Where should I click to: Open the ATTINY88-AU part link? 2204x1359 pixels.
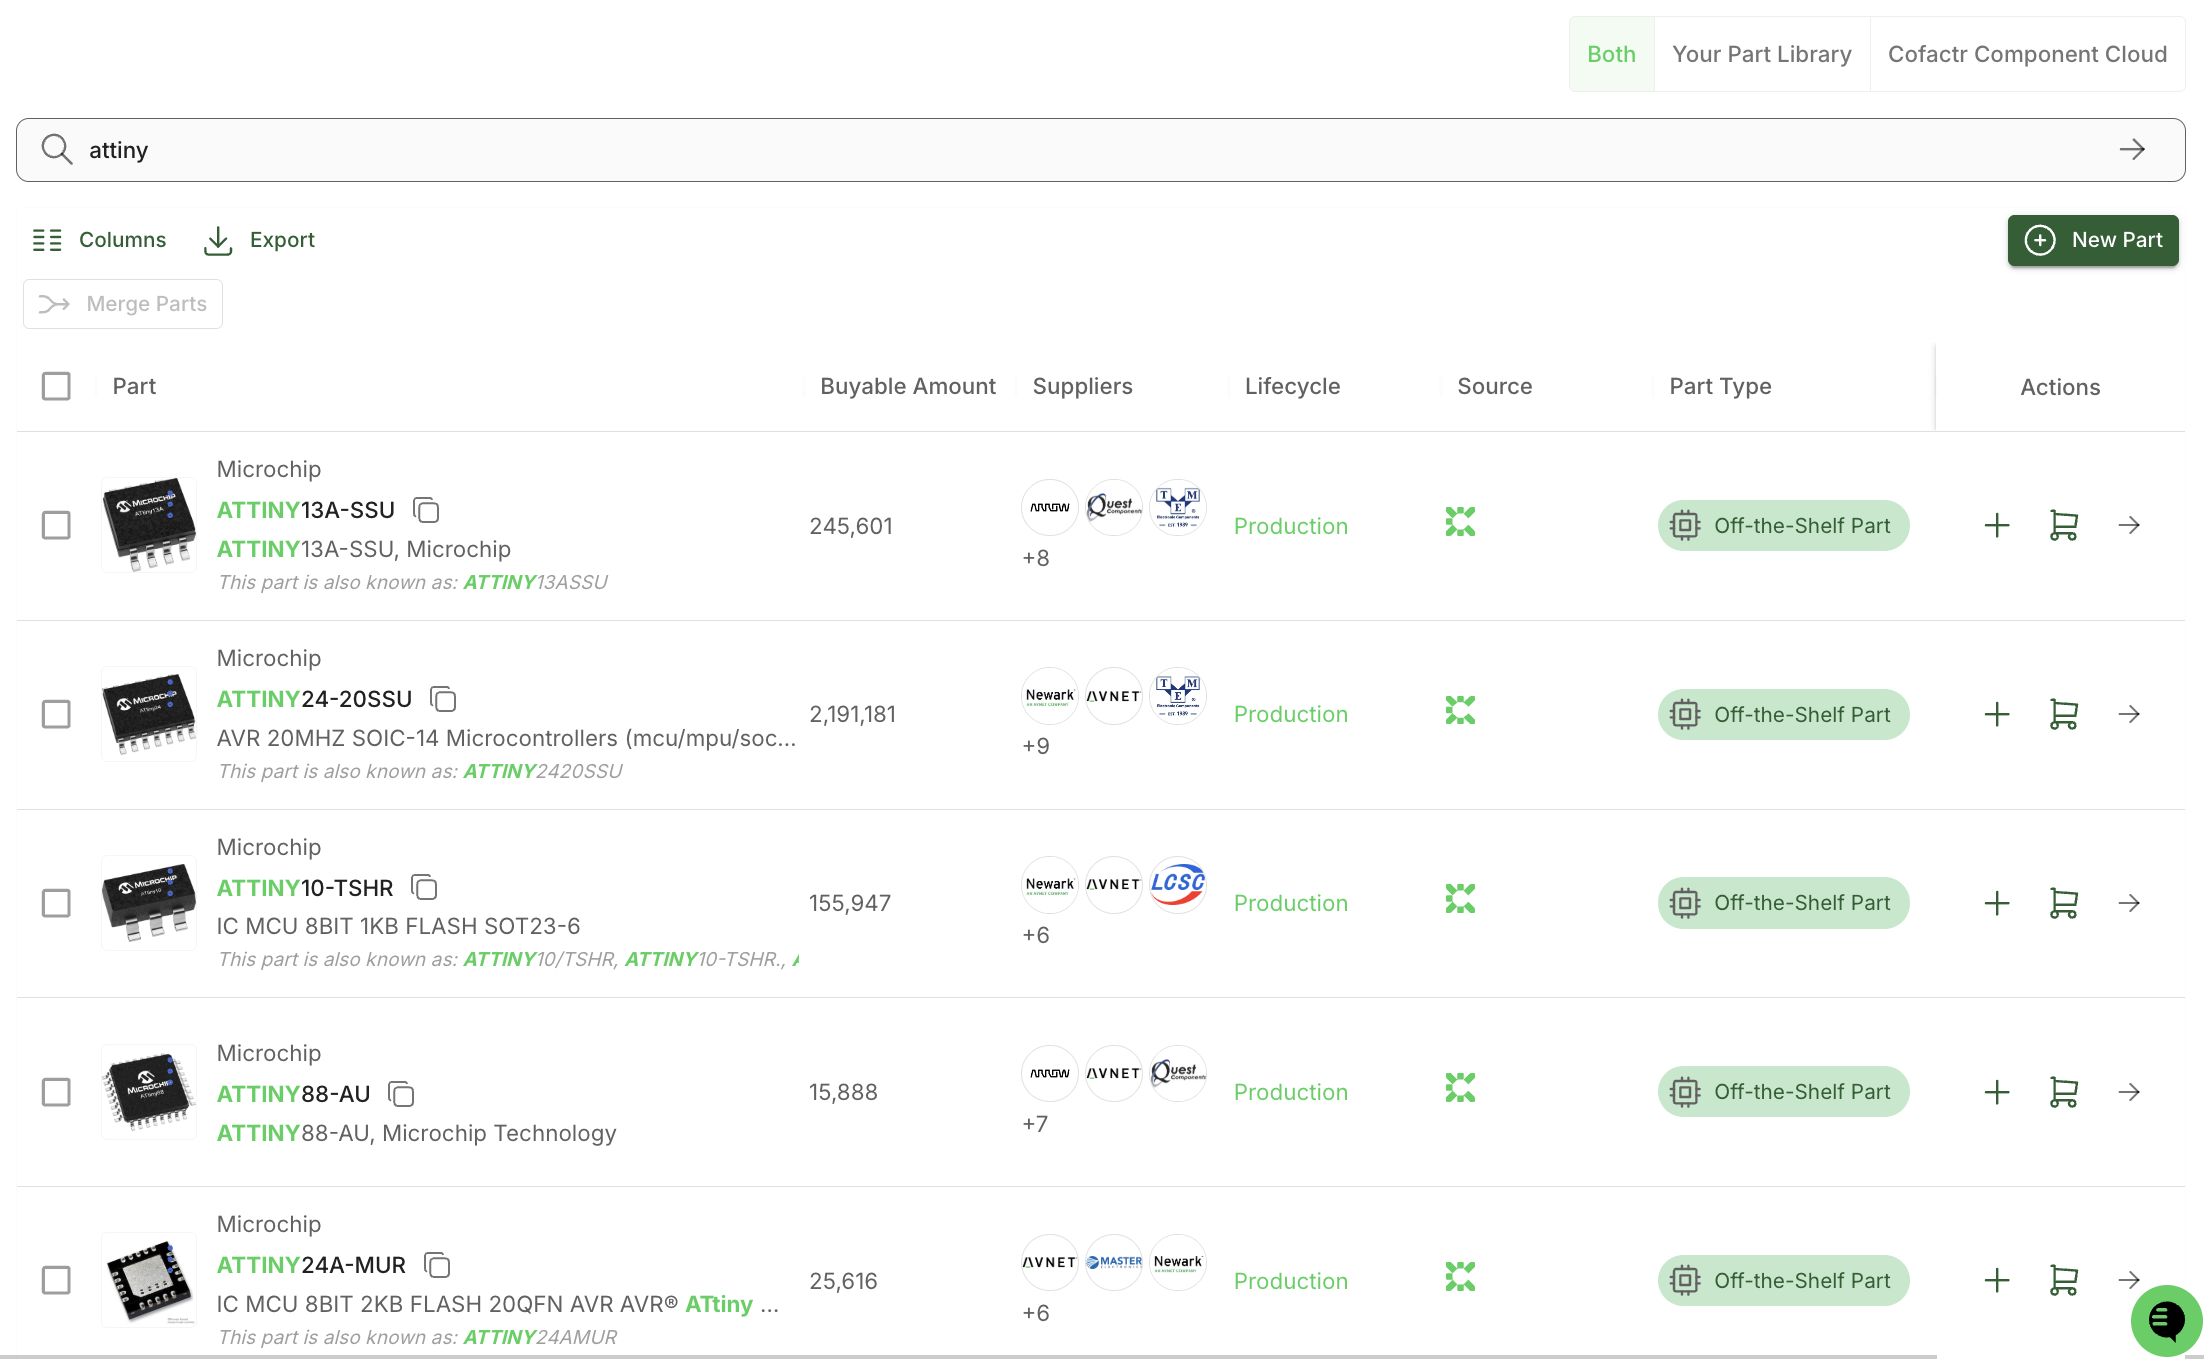click(x=294, y=1094)
